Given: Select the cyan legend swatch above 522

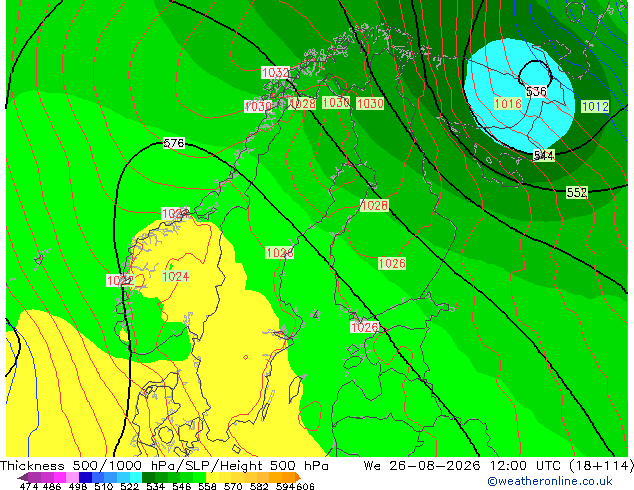Looking at the screenshot, I should coord(136,477).
